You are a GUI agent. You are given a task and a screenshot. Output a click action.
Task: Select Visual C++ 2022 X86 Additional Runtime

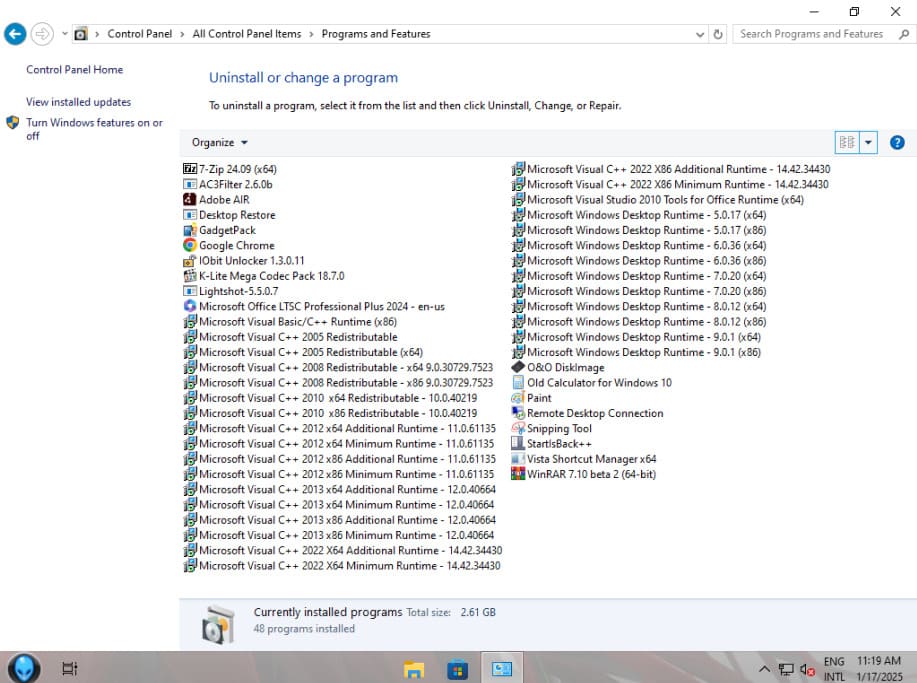[671, 169]
